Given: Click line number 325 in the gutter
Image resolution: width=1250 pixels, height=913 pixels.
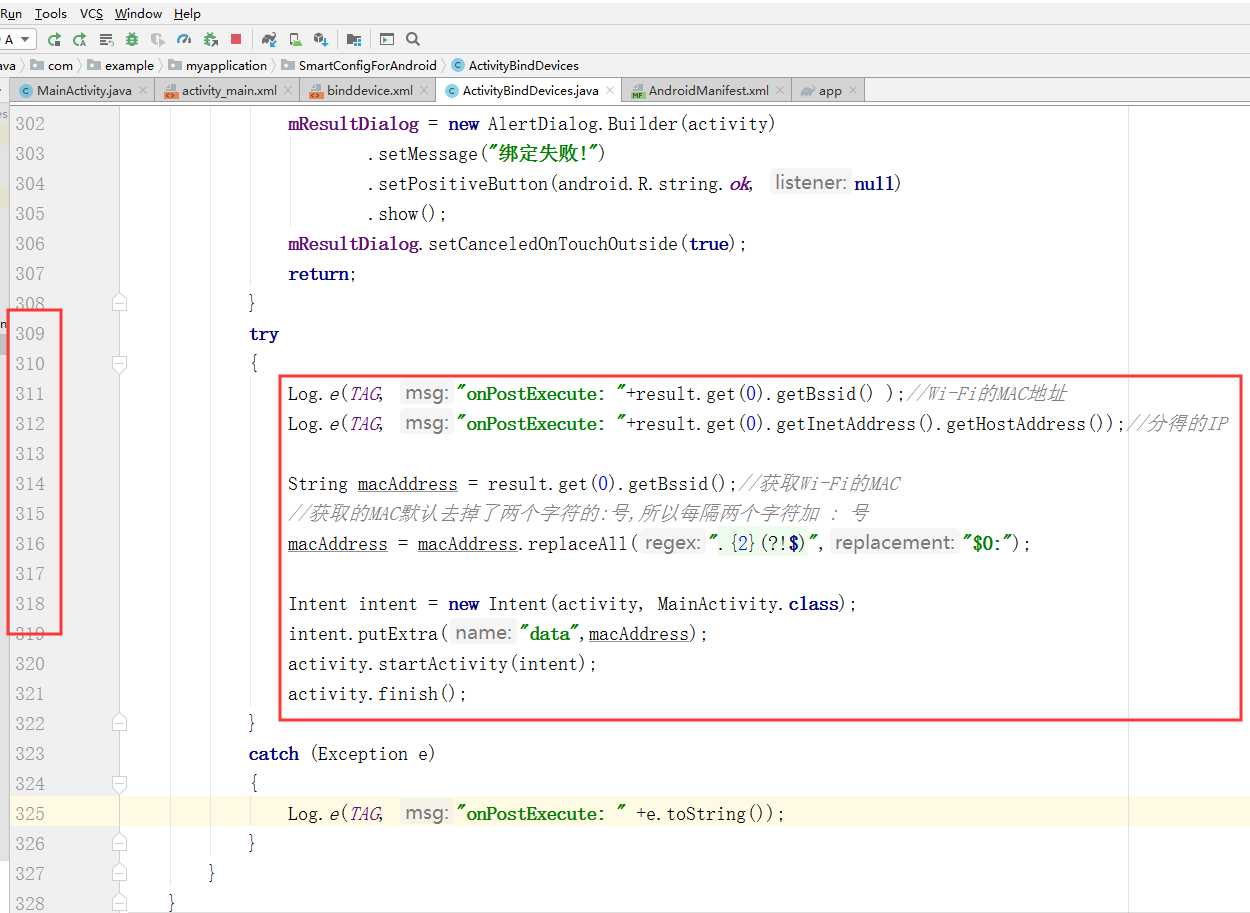Looking at the screenshot, I should 30,814.
